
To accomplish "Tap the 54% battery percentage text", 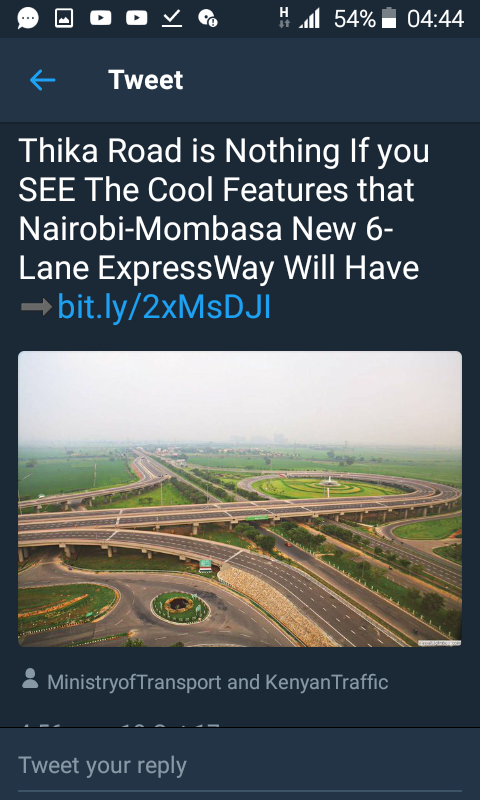I will 355,19.
